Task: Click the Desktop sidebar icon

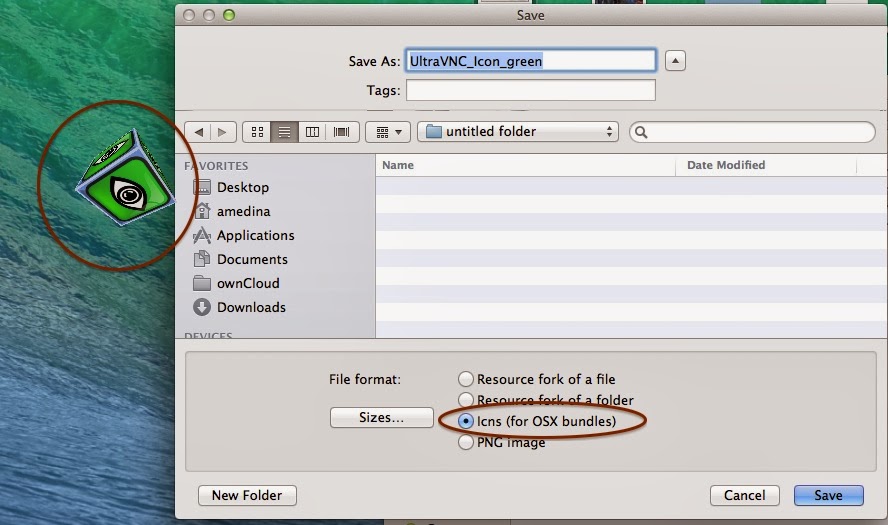Action: [x=202, y=187]
